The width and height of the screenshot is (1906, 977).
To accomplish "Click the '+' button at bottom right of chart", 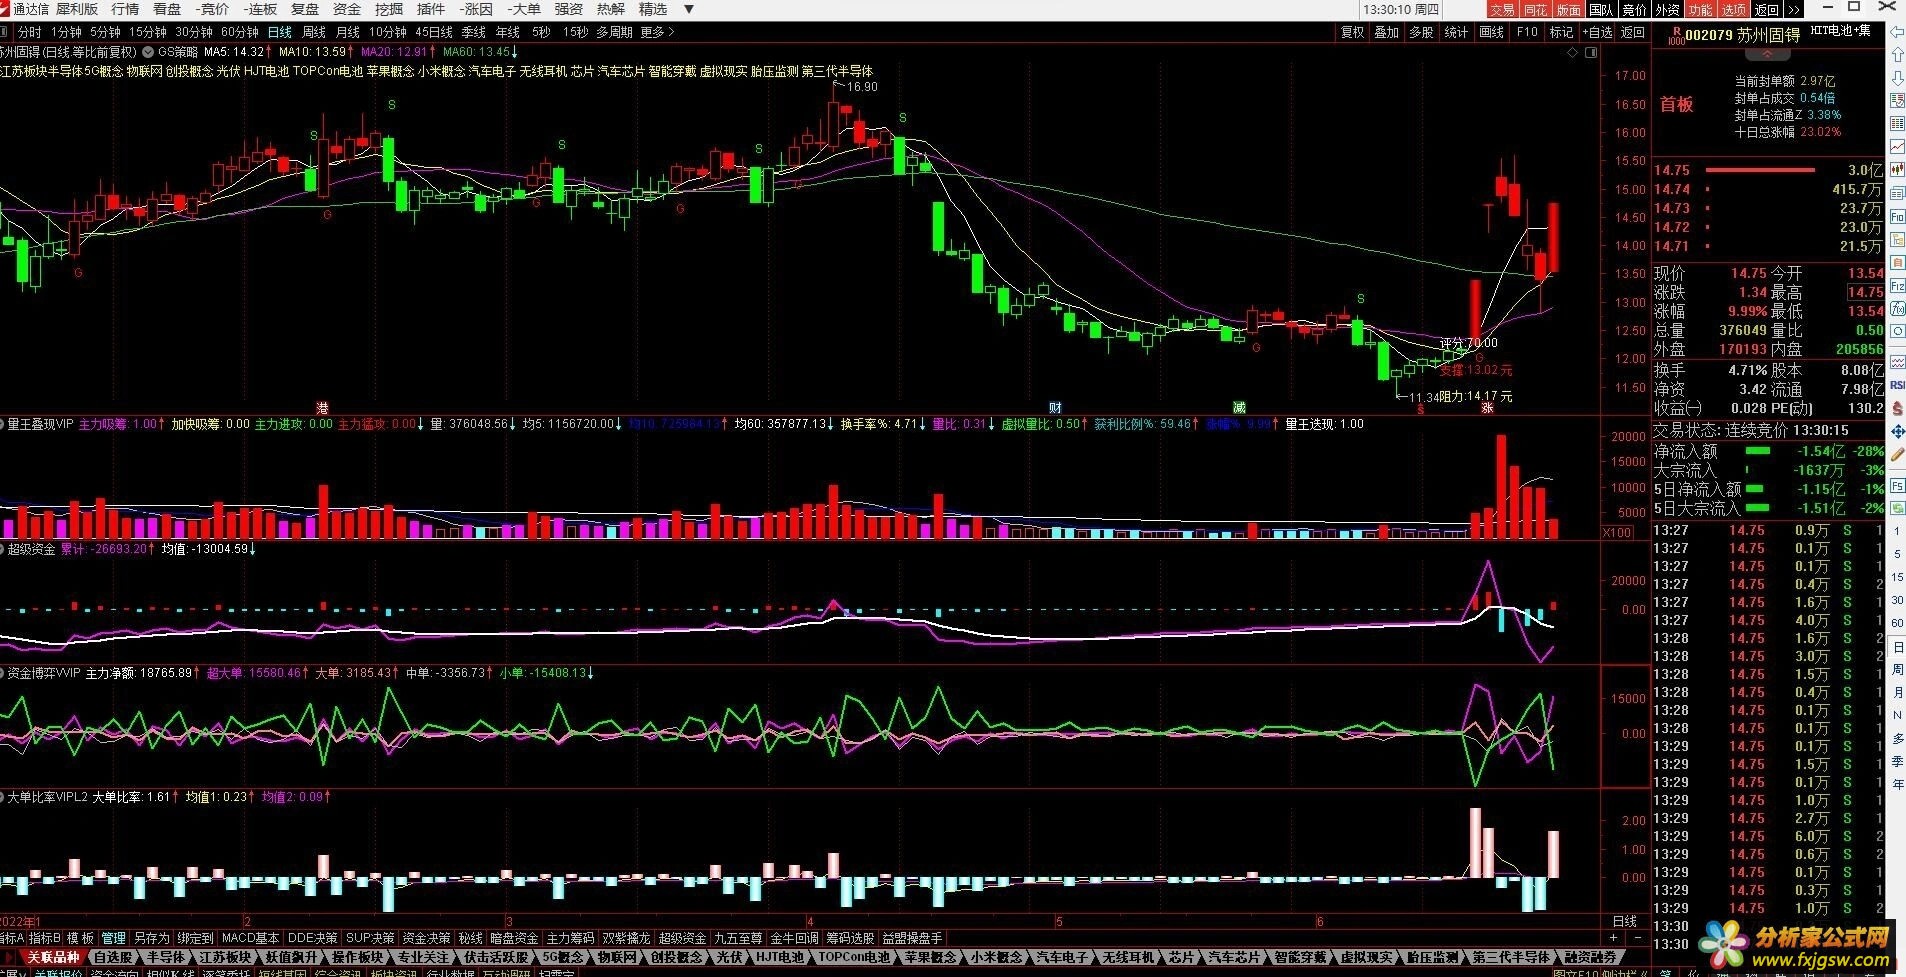I will [1612, 938].
